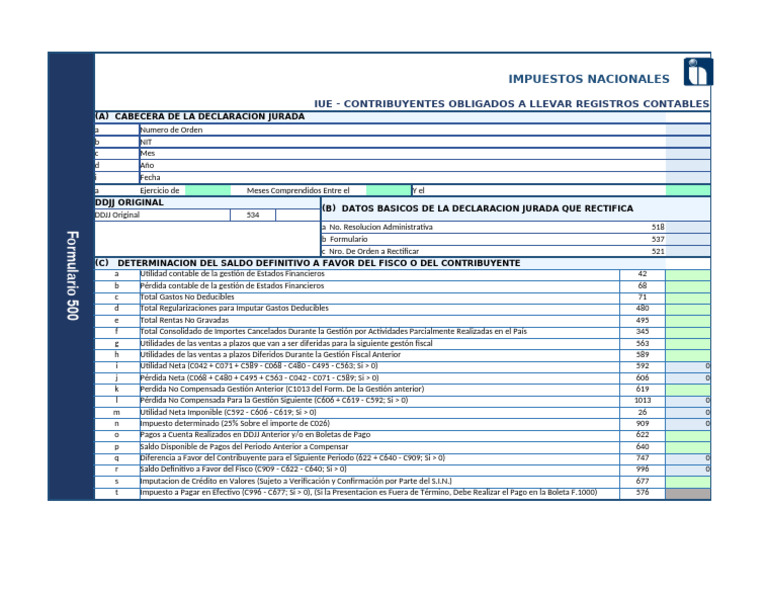This screenshot has height=594, width=768.
Task: Click 'DDJJ Original' row label
Action: (x=117, y=215)
